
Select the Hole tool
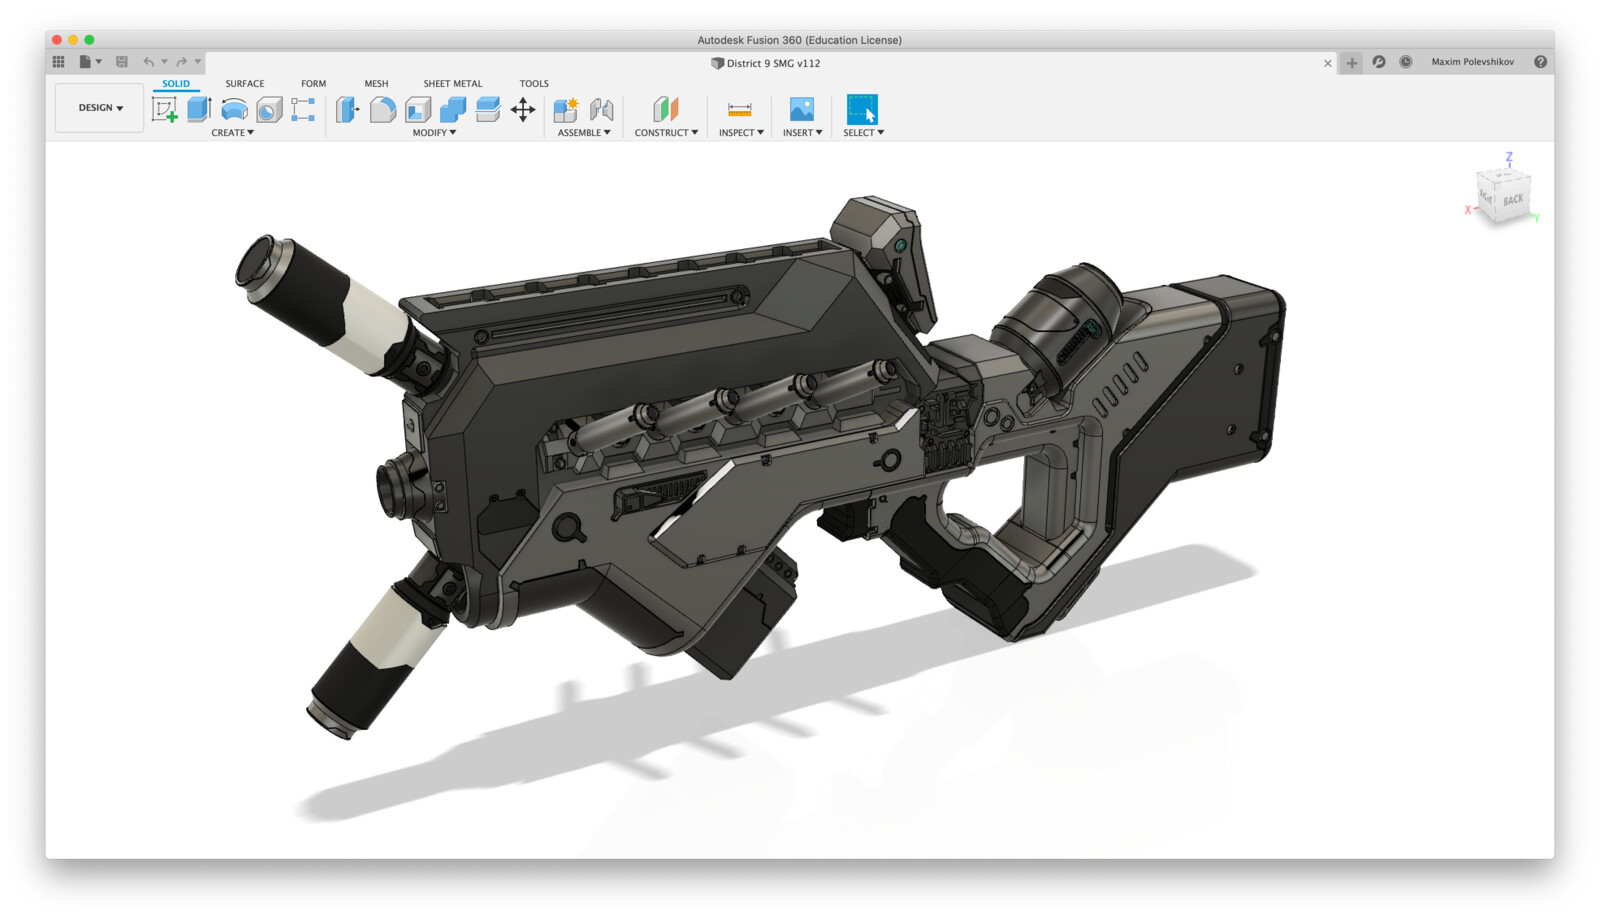point(269,109)
